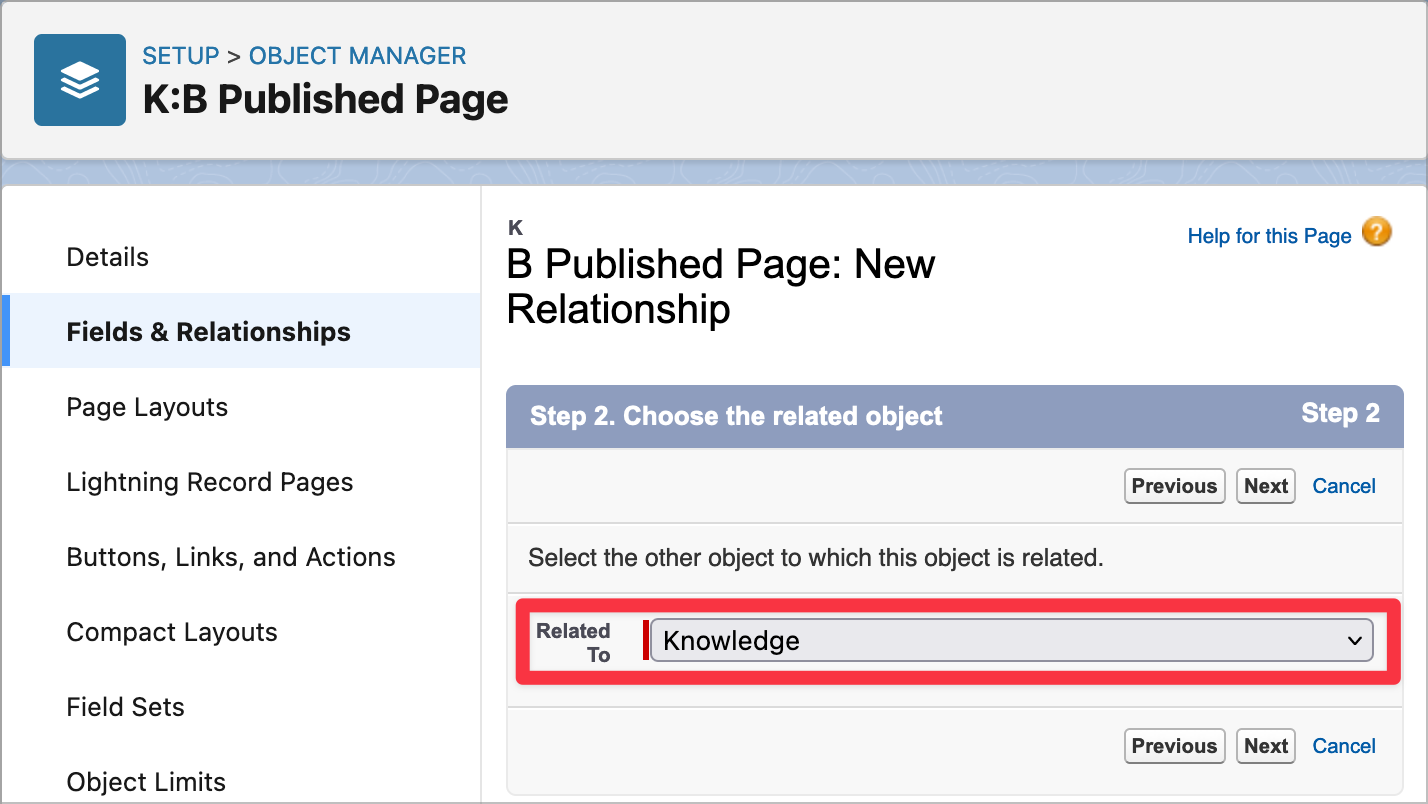The width and height of the screenshot is (1428, 804).
Task: Navigate to Setup via breadcrumb
Action: (x=181, y=55)
